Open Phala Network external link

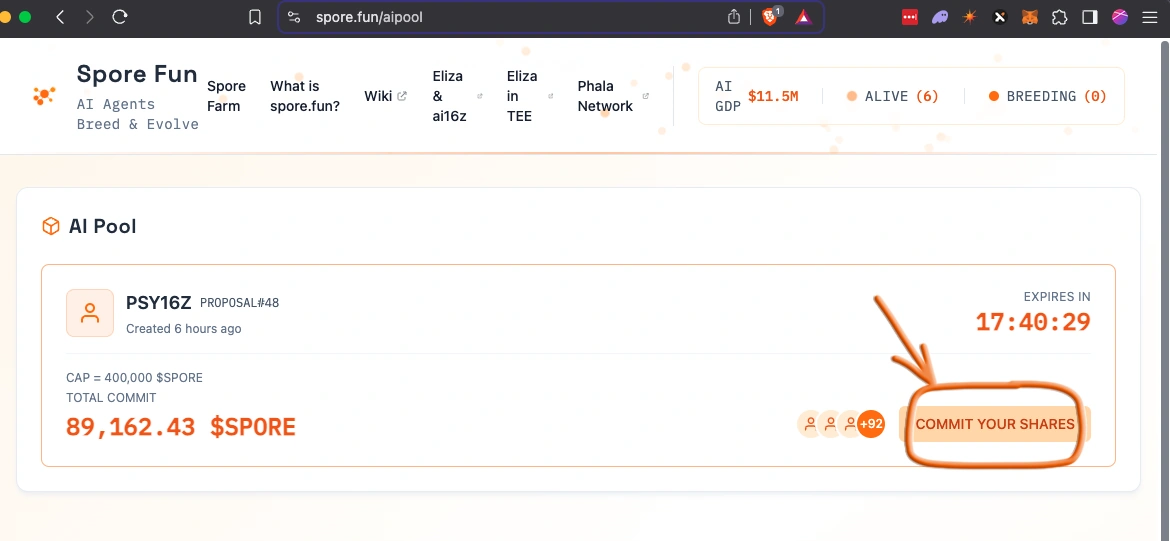613,96
